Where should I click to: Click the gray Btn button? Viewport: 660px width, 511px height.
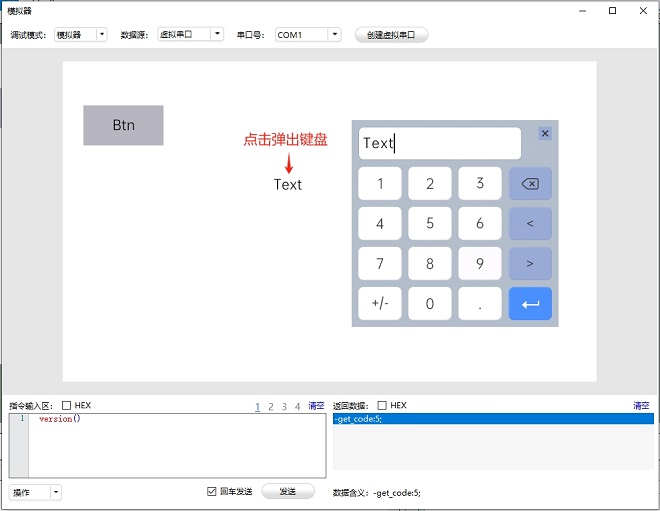tap(123, 125)
